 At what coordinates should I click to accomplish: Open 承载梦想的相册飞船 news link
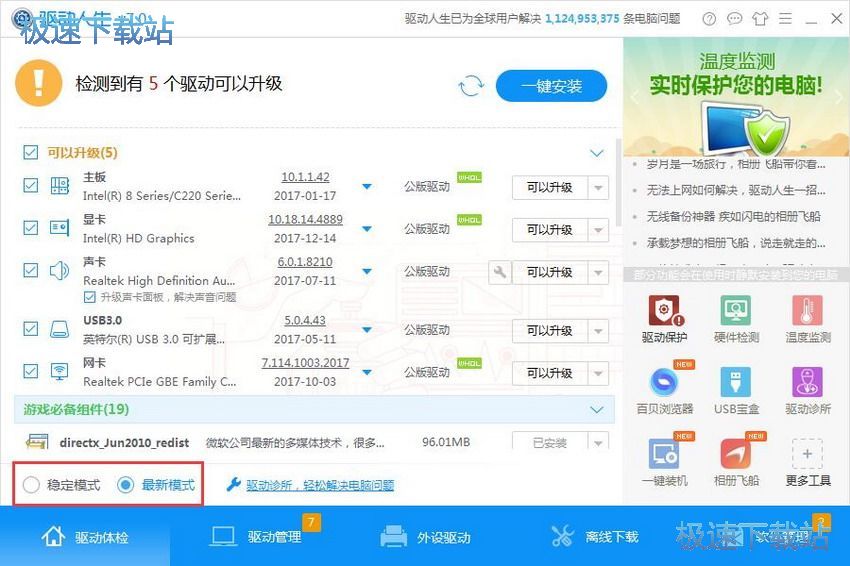tap(736, 243)
